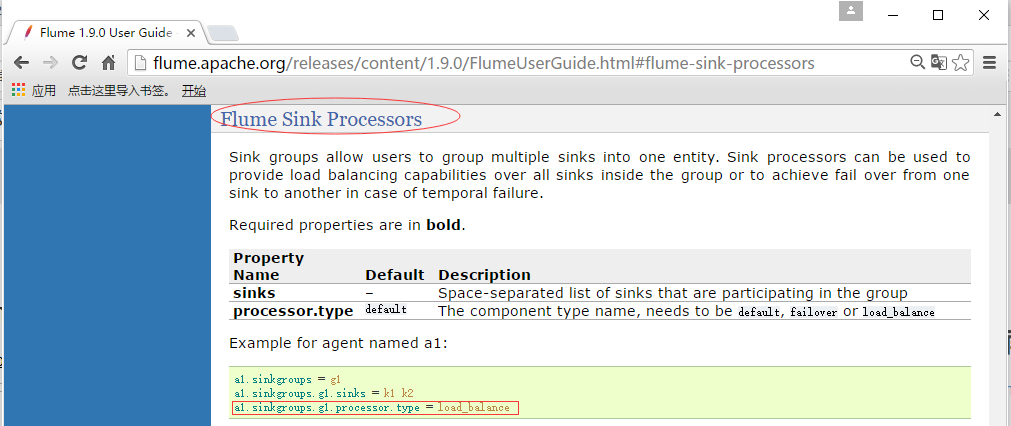
Task: Go back with the browser back arrow
Action: [x=21, y=63]
